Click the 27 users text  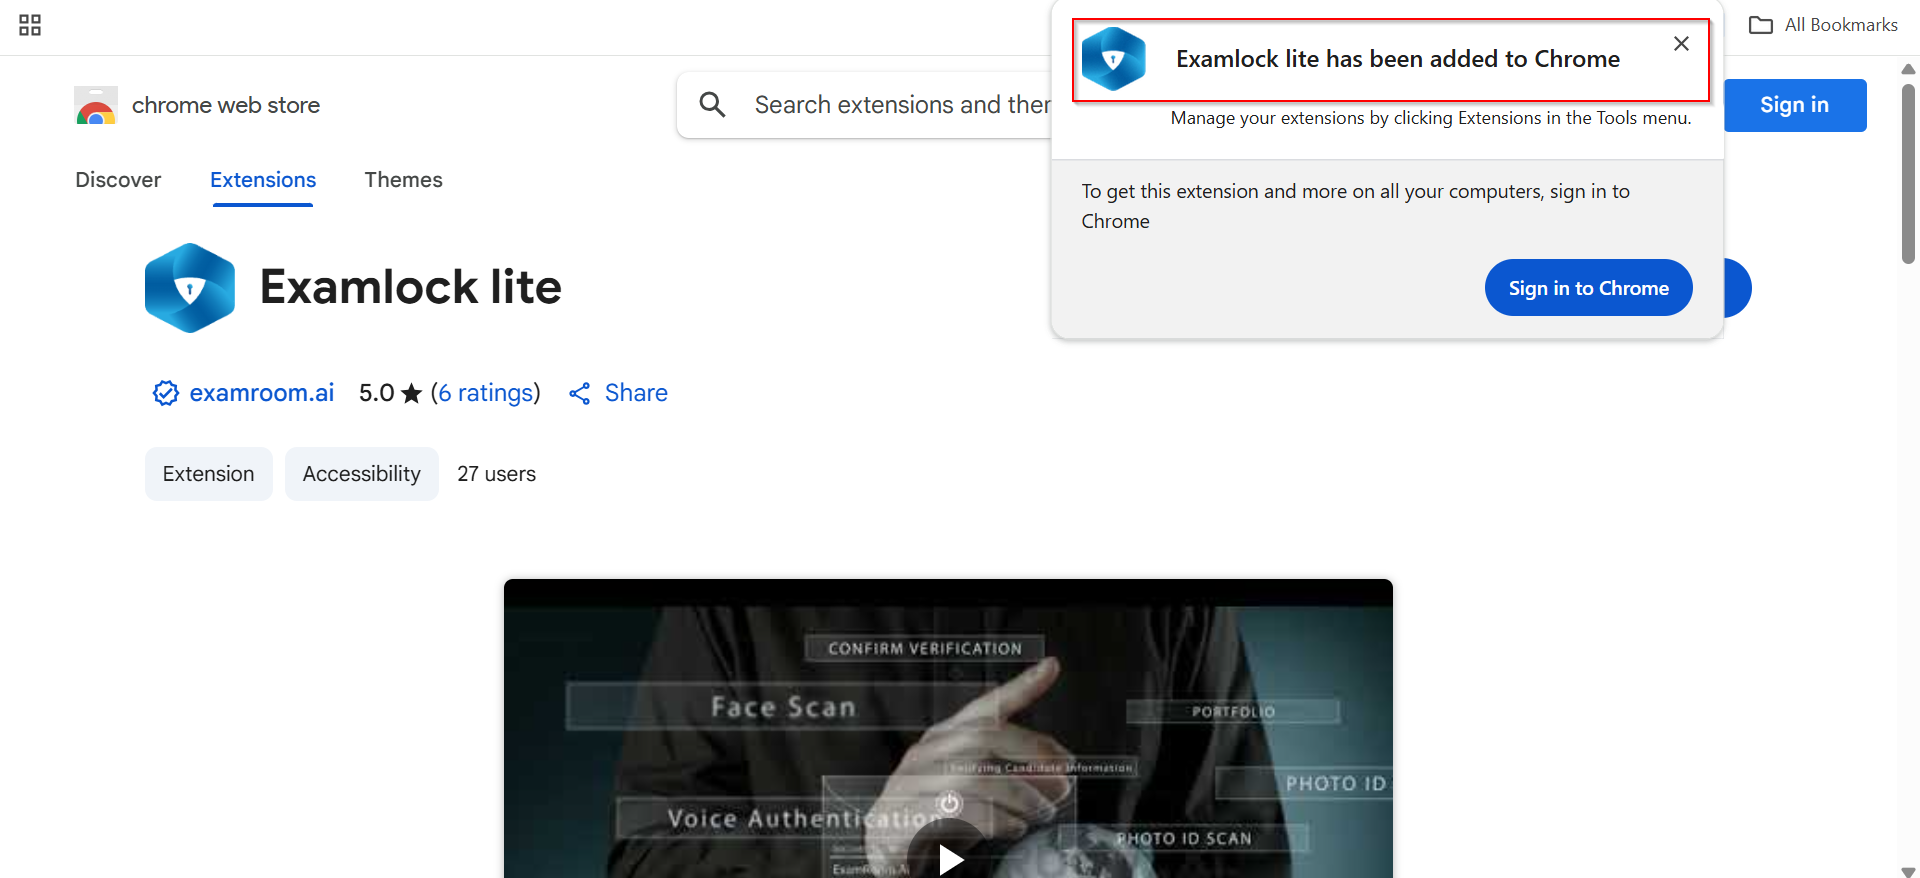click(497, 474)
